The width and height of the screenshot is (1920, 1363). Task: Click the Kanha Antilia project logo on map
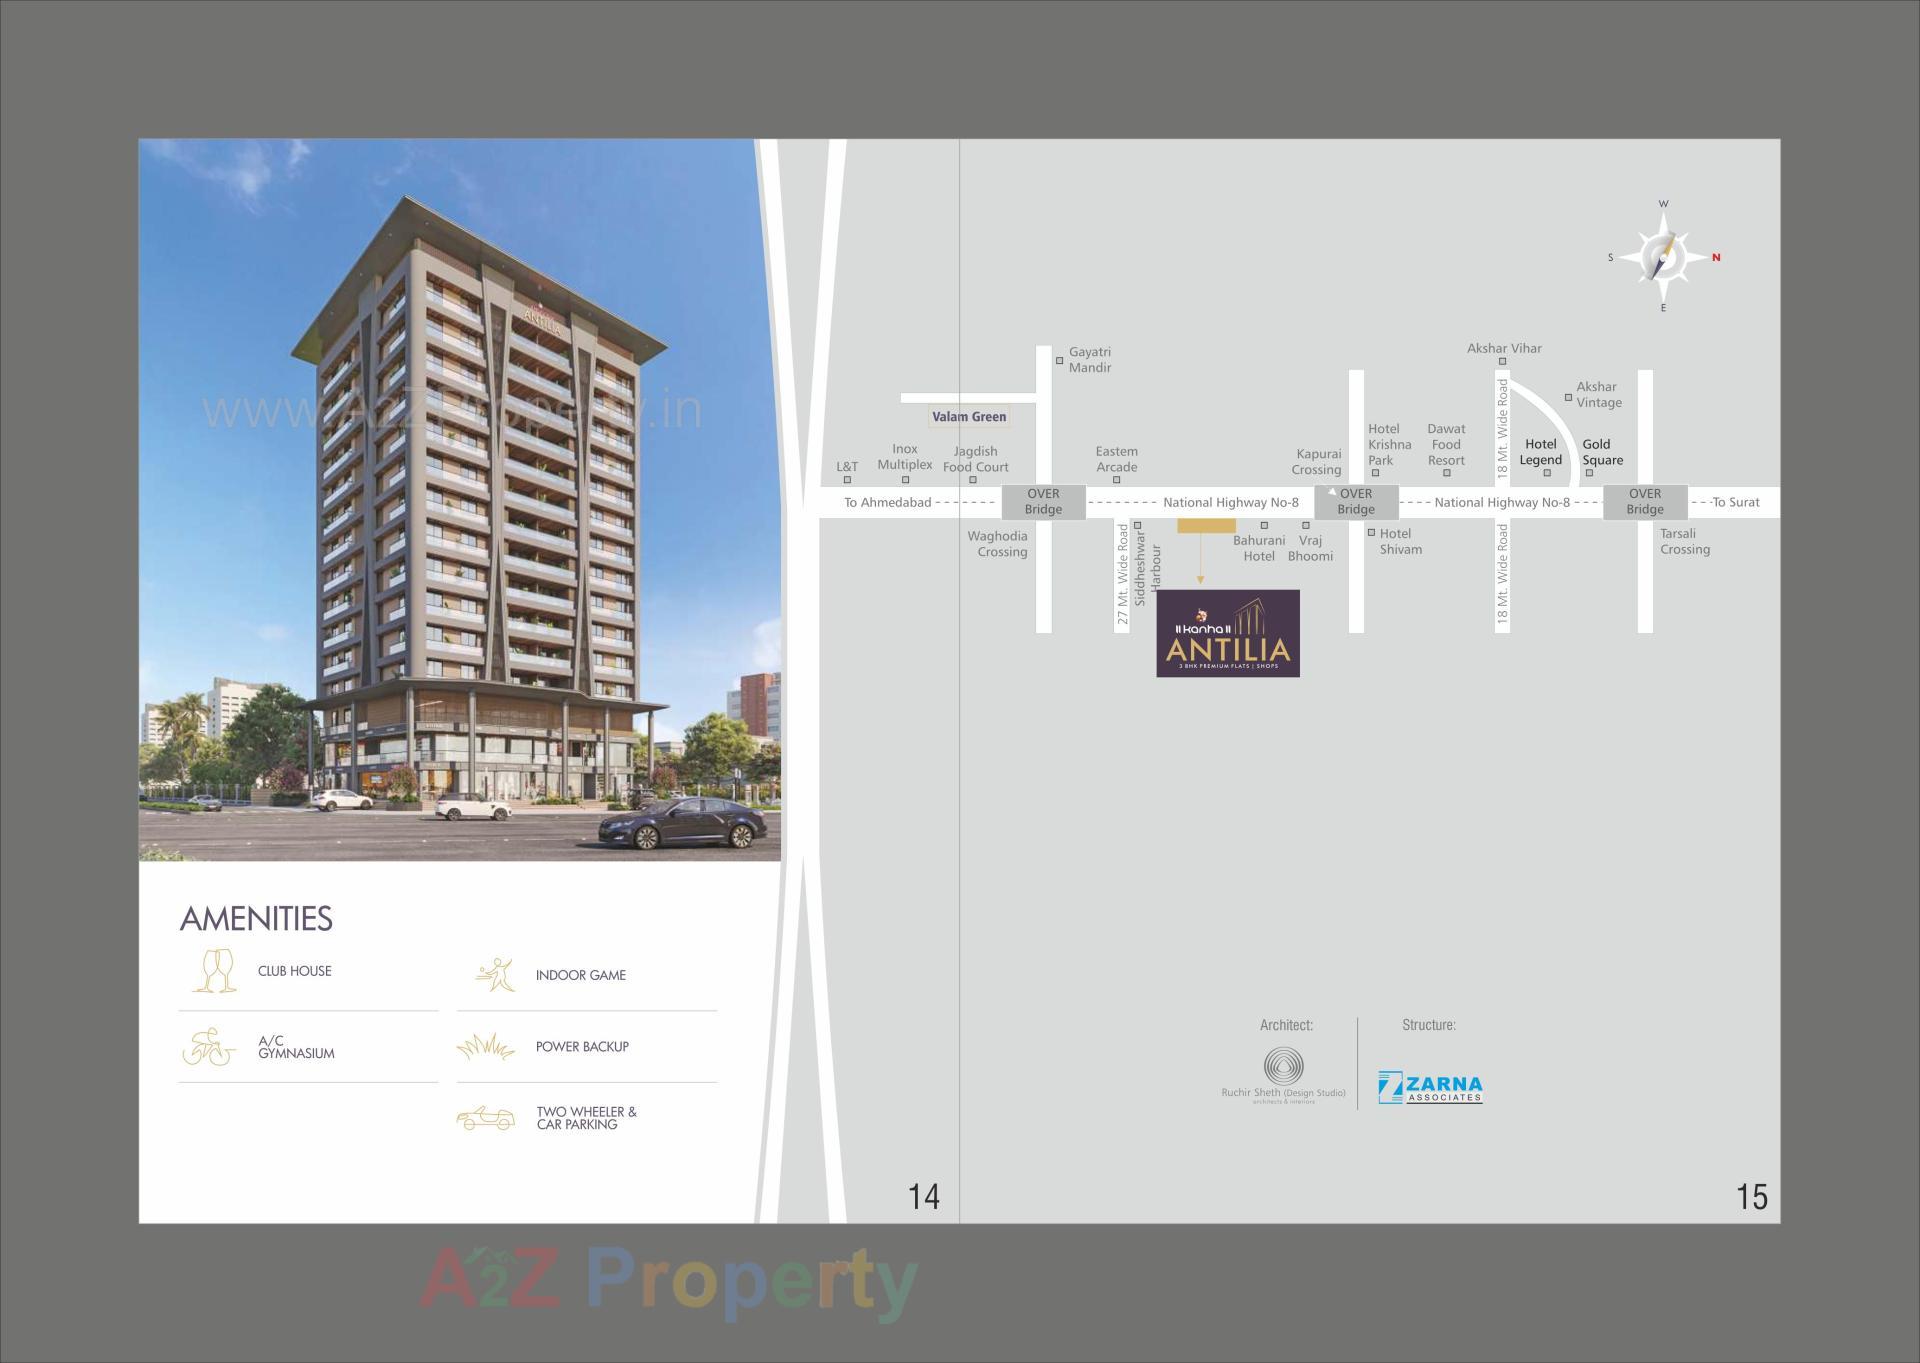pyautogui.click(x=1228, y=632)
